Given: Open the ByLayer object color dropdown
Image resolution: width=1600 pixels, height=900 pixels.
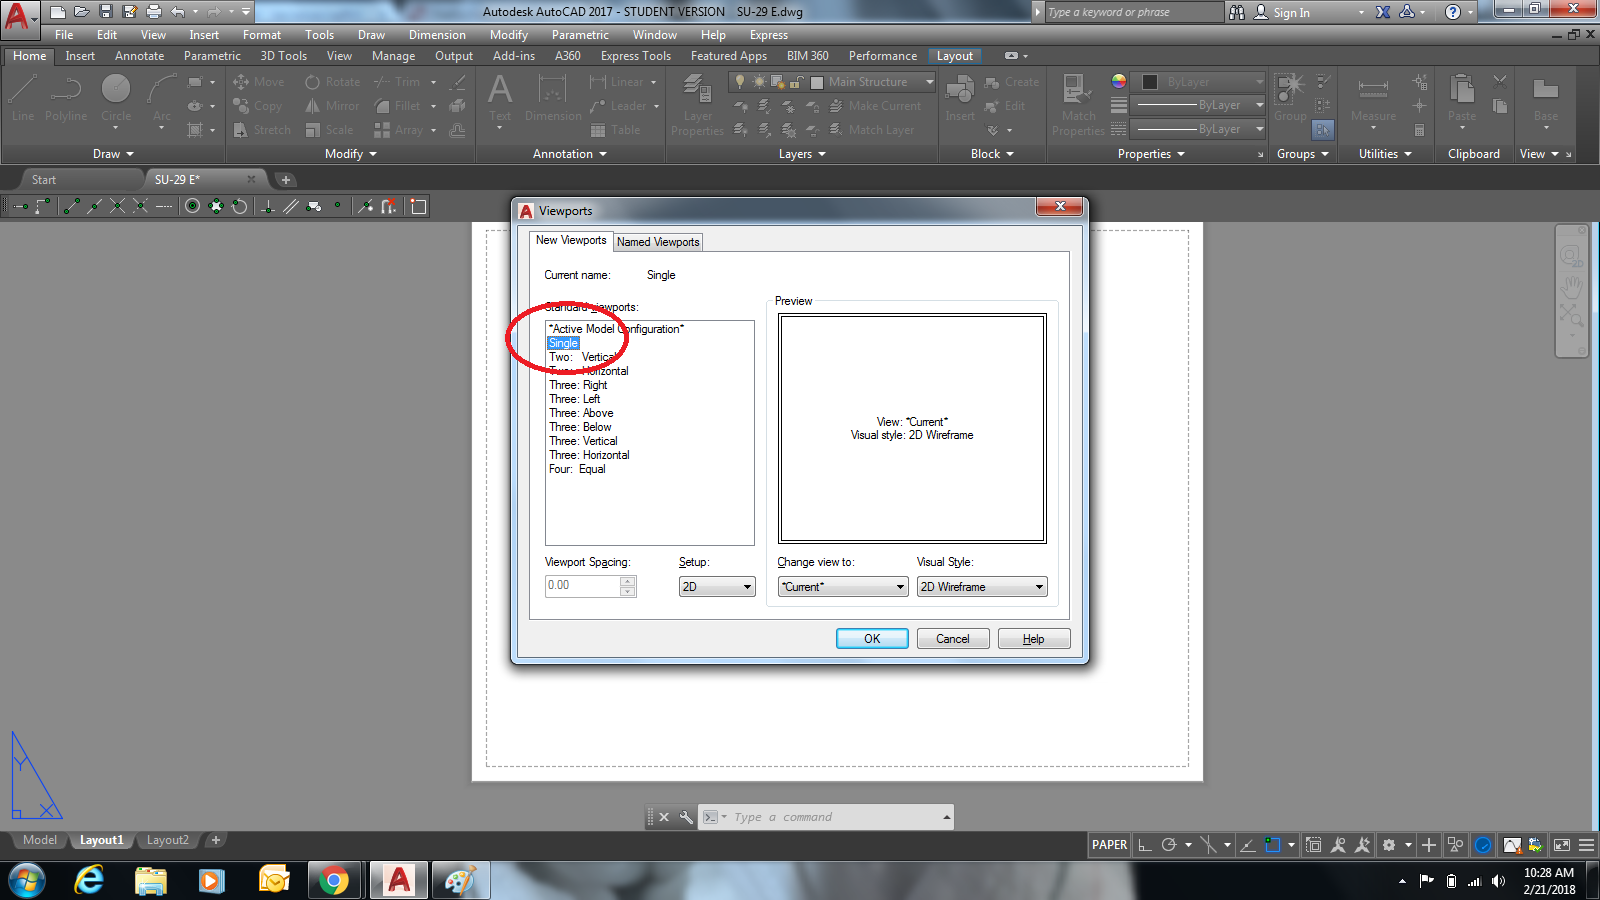Looking at the screenshot, I should [x=1199, y=82].
